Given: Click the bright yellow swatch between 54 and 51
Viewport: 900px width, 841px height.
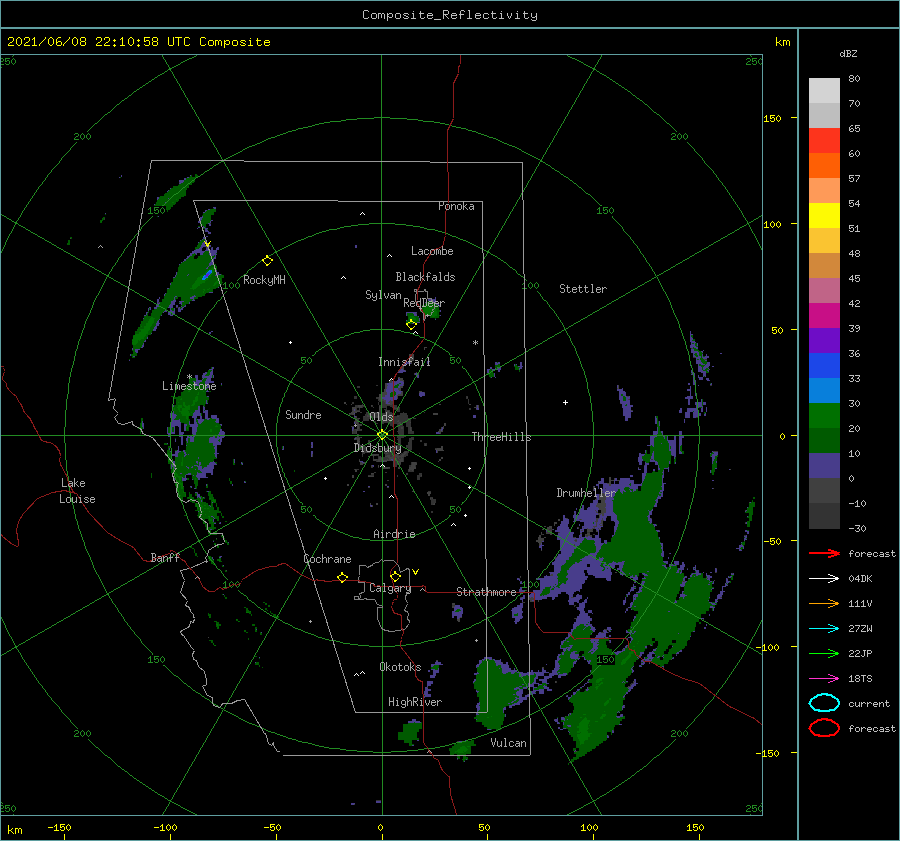Looking at the screenshot, I should [x=824, y=215].
